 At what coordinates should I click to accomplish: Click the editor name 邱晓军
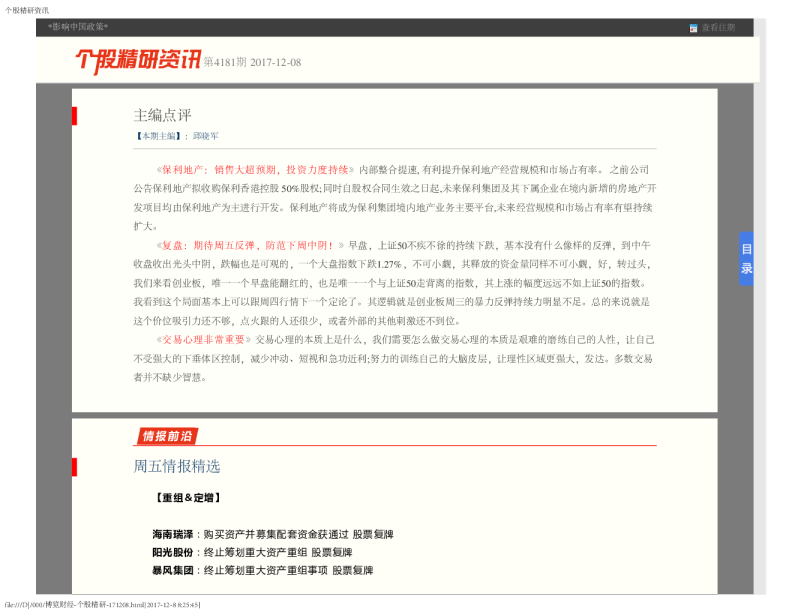206,136
